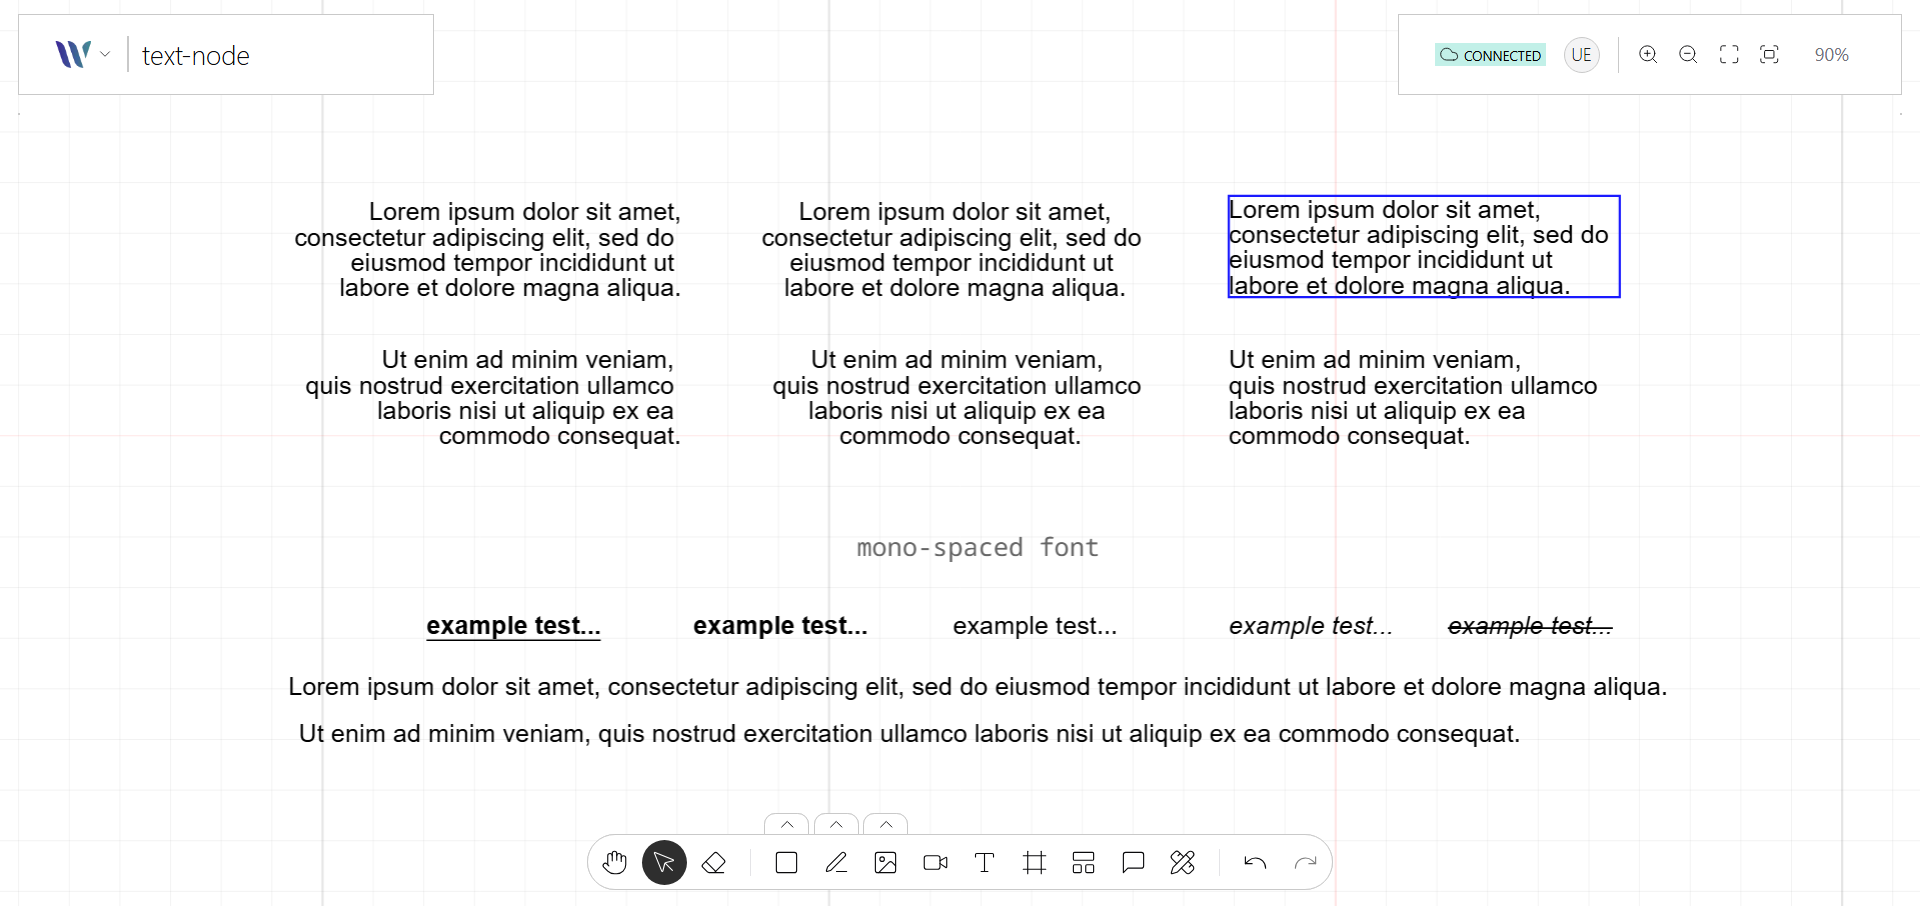Image resolution: width=1920 pixels, height=906 pixels.
Task: Open the Templates layout tool
Action: tap(1083, 862)
